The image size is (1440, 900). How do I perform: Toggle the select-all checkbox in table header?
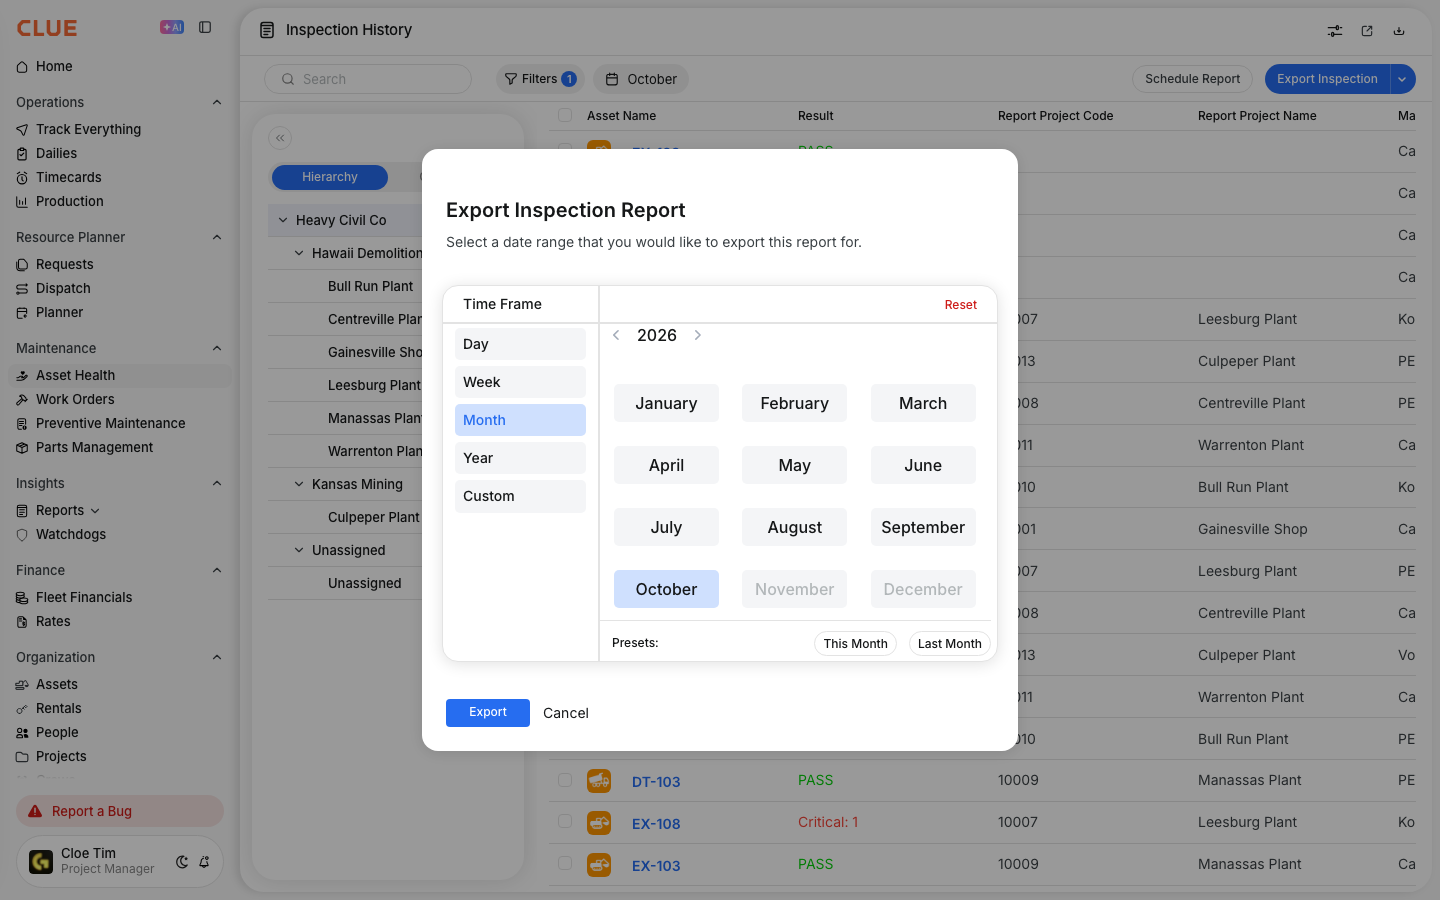click(x=565, y=115)
